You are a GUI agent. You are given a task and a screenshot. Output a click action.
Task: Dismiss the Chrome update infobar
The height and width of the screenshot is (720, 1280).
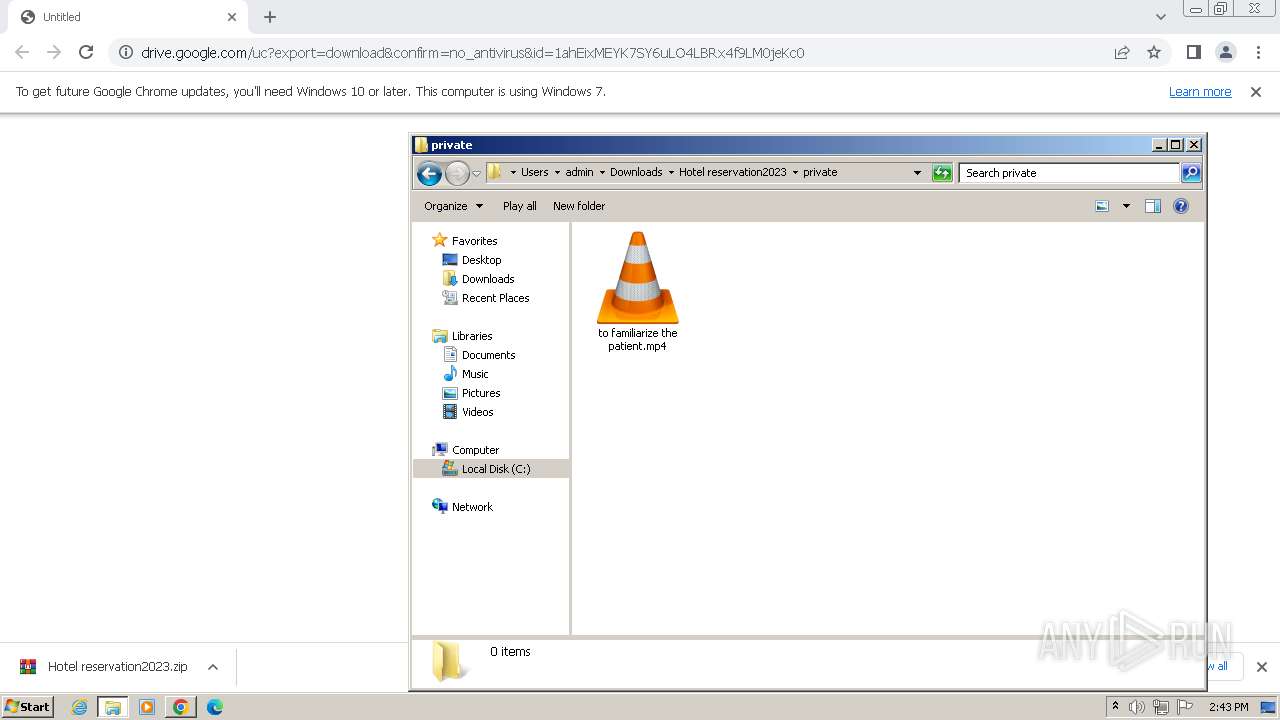(x=1256, y=92)
